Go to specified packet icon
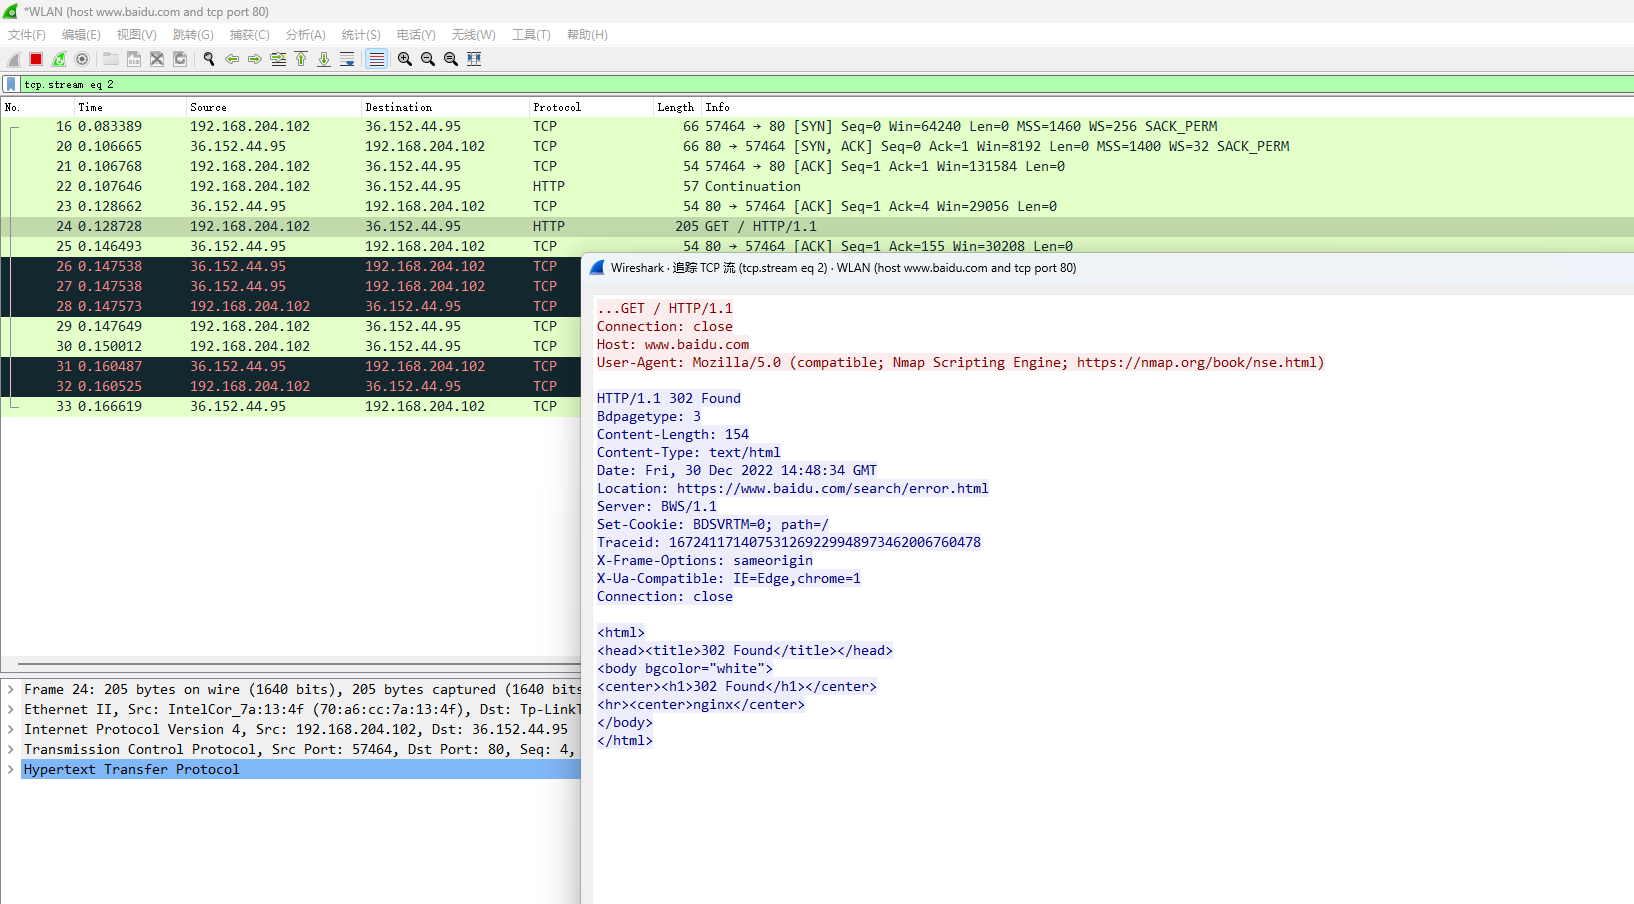The image size is (1634, 904). point(278,59)
